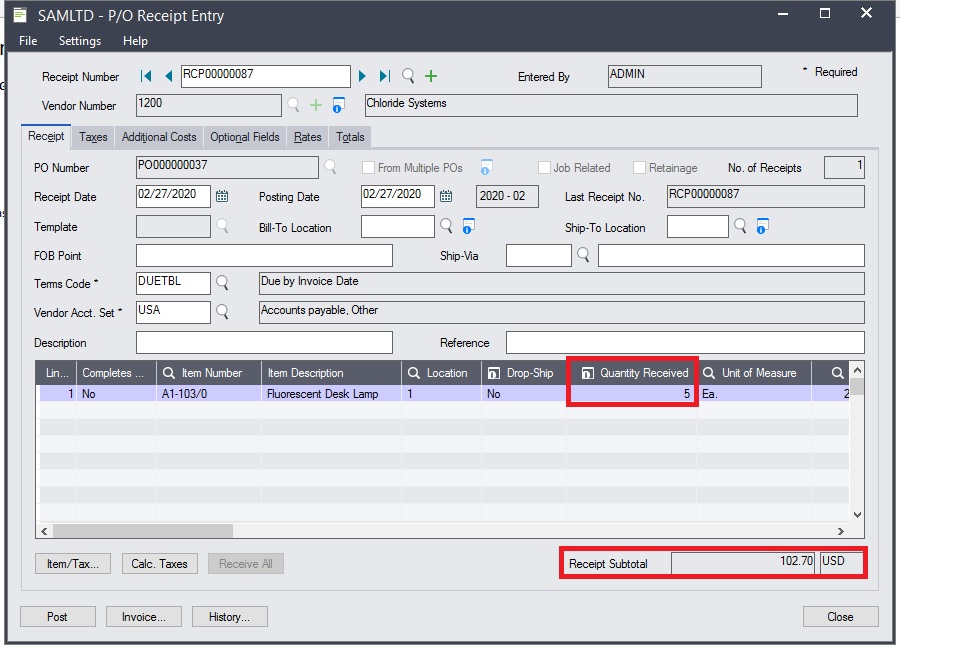Switch to the Additional Costs tab

coord(159,137)
